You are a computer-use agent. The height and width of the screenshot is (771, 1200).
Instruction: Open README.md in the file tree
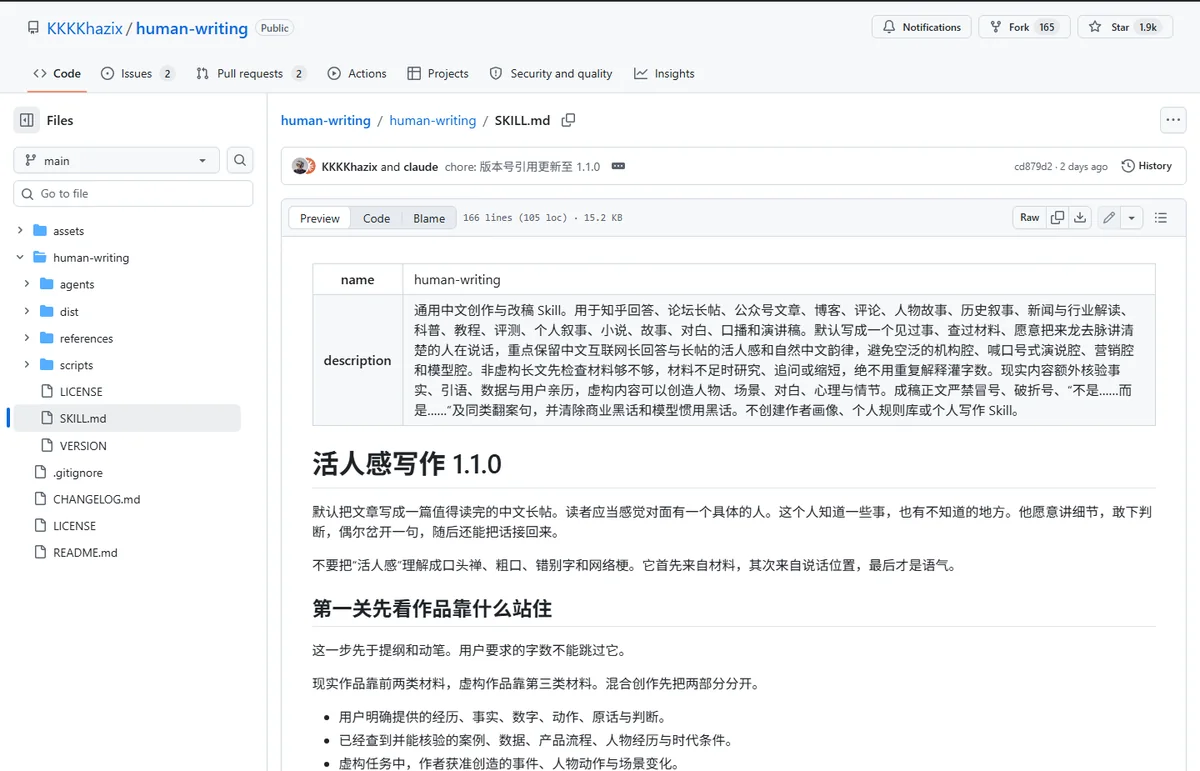(x=85, y=552)
